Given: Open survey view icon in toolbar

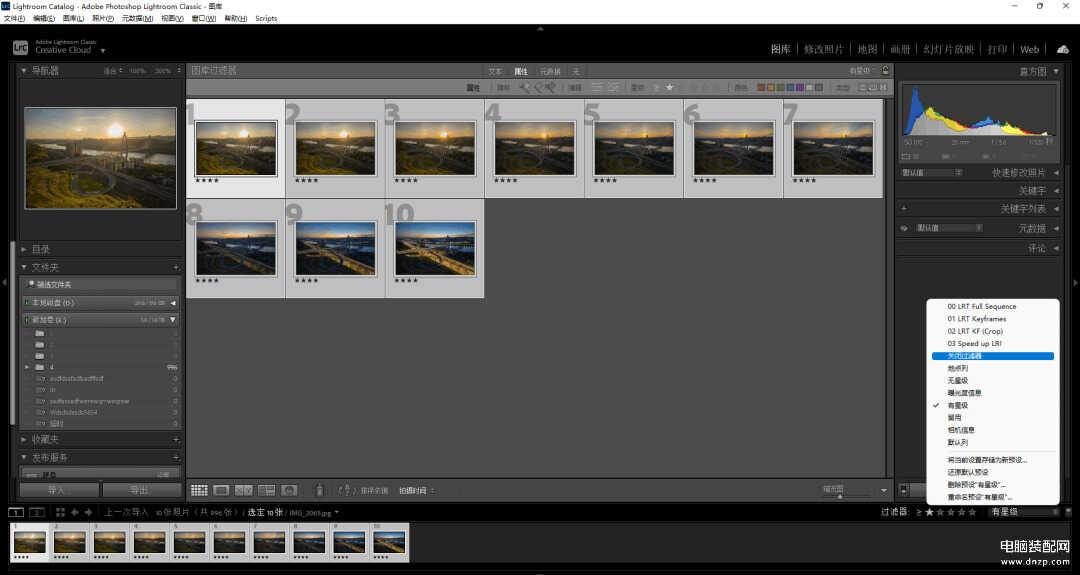Looking at the screenshot, I should click(267, 490).
